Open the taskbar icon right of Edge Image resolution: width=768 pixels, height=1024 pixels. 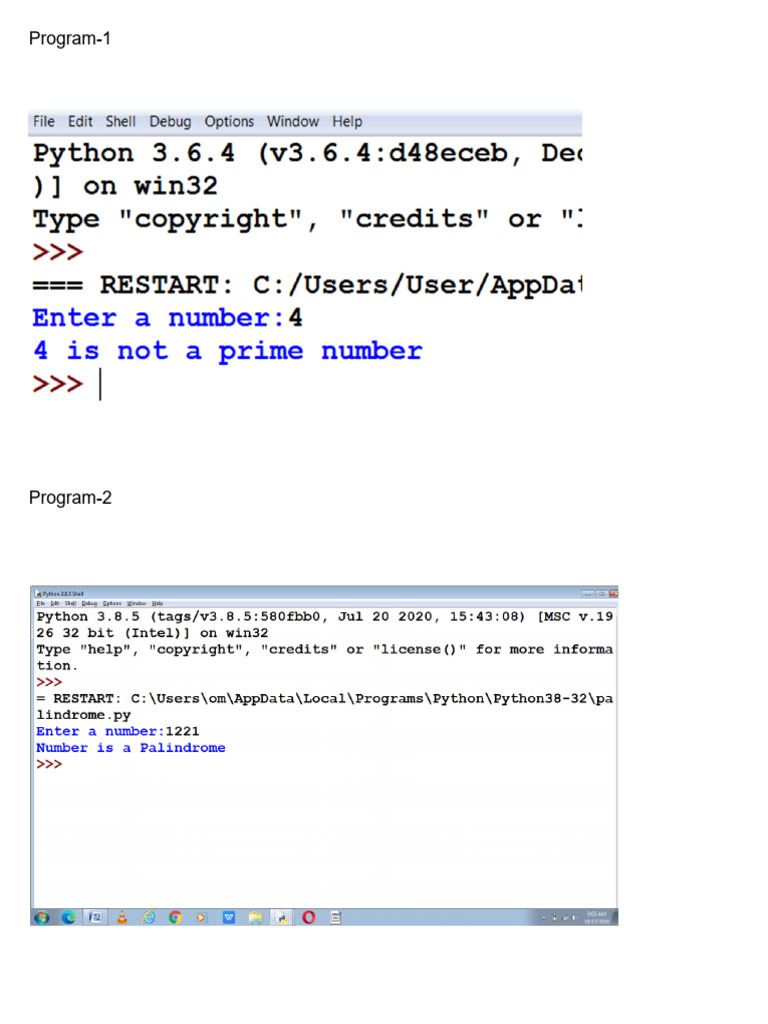[95, 918]
